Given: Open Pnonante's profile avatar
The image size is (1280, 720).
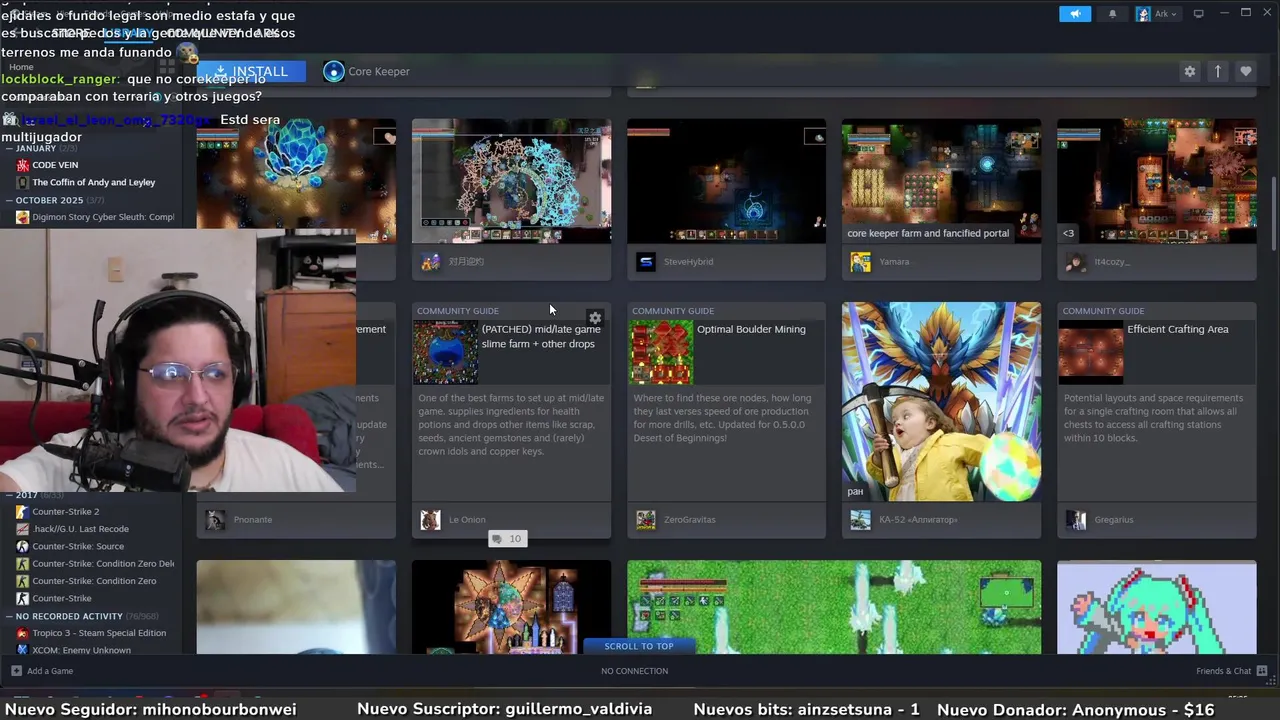Looking at the screenshot, I should pyautogui.click(x=215, y=520).
